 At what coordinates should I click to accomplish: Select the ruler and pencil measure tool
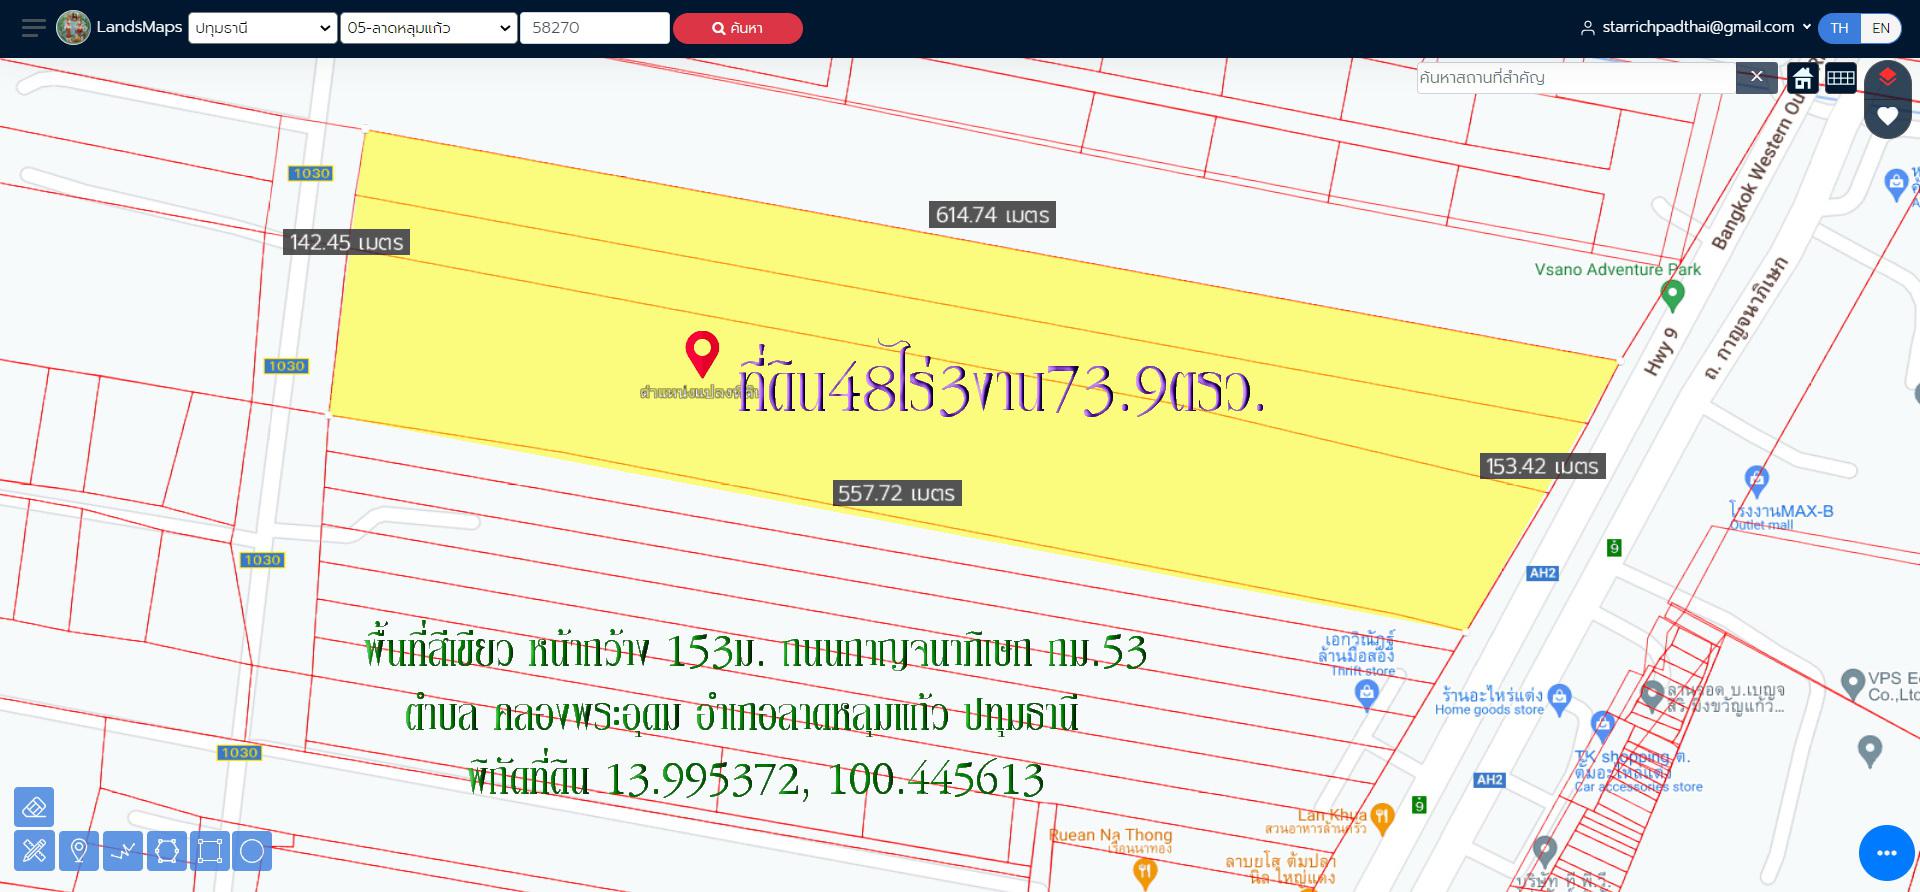point(34,851)
